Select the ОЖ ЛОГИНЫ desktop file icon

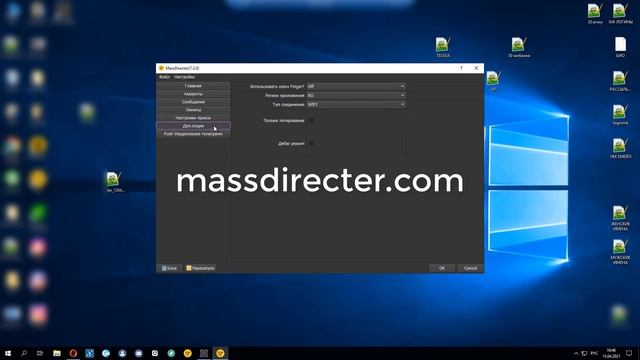(x=620, y=14)
